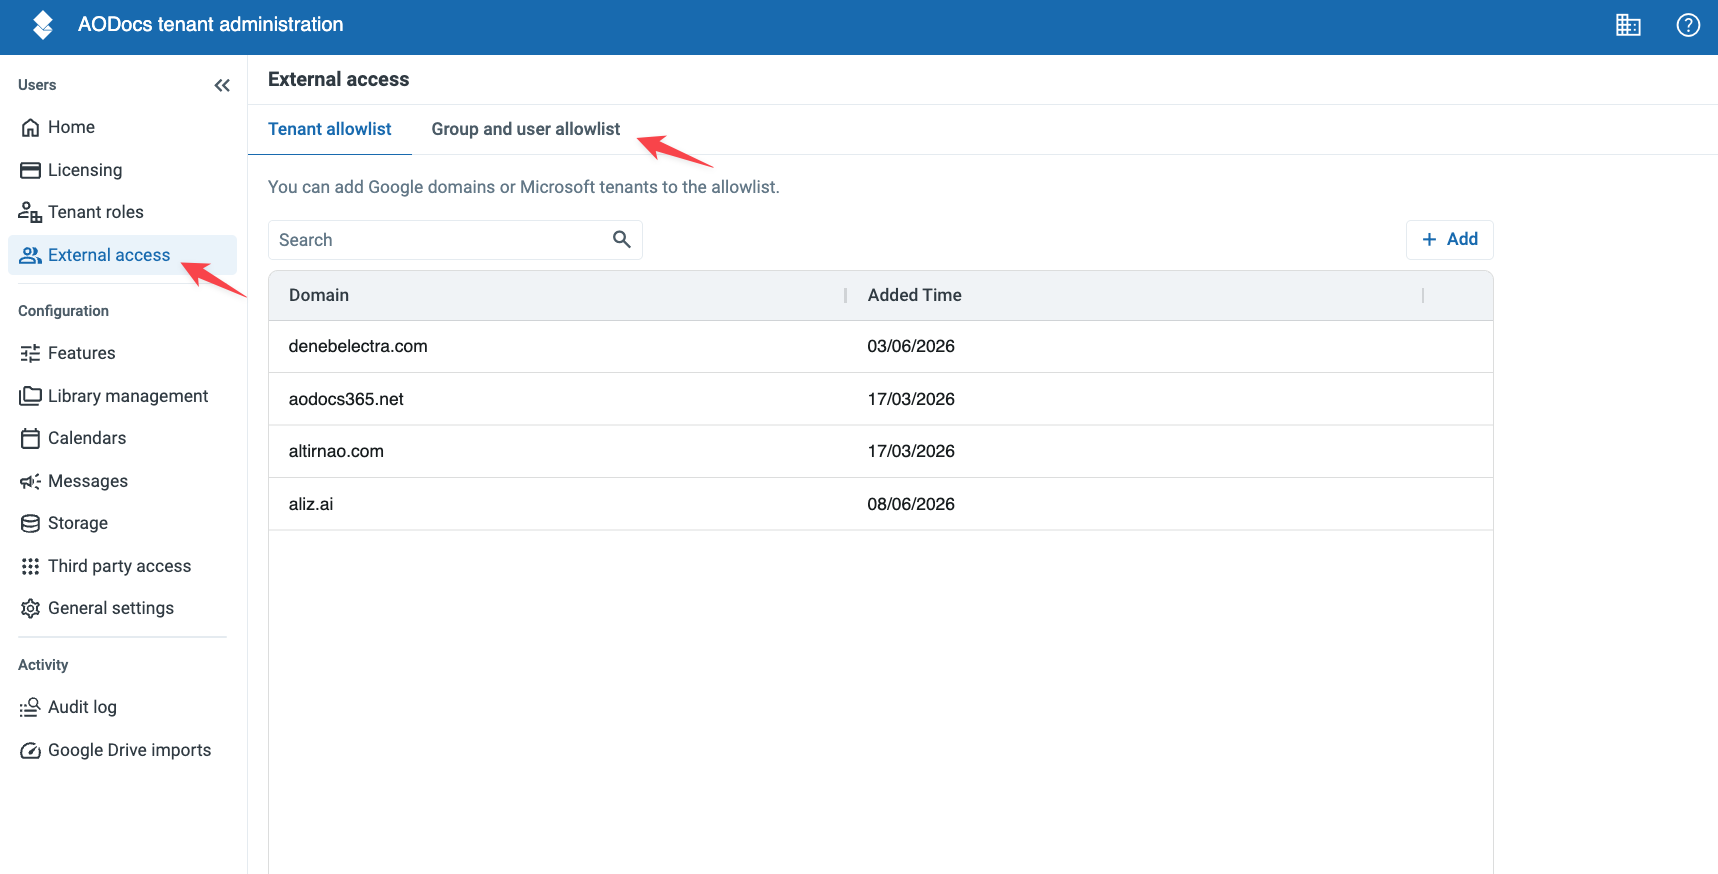Click the date 03/06/2026

pos(911,346)
